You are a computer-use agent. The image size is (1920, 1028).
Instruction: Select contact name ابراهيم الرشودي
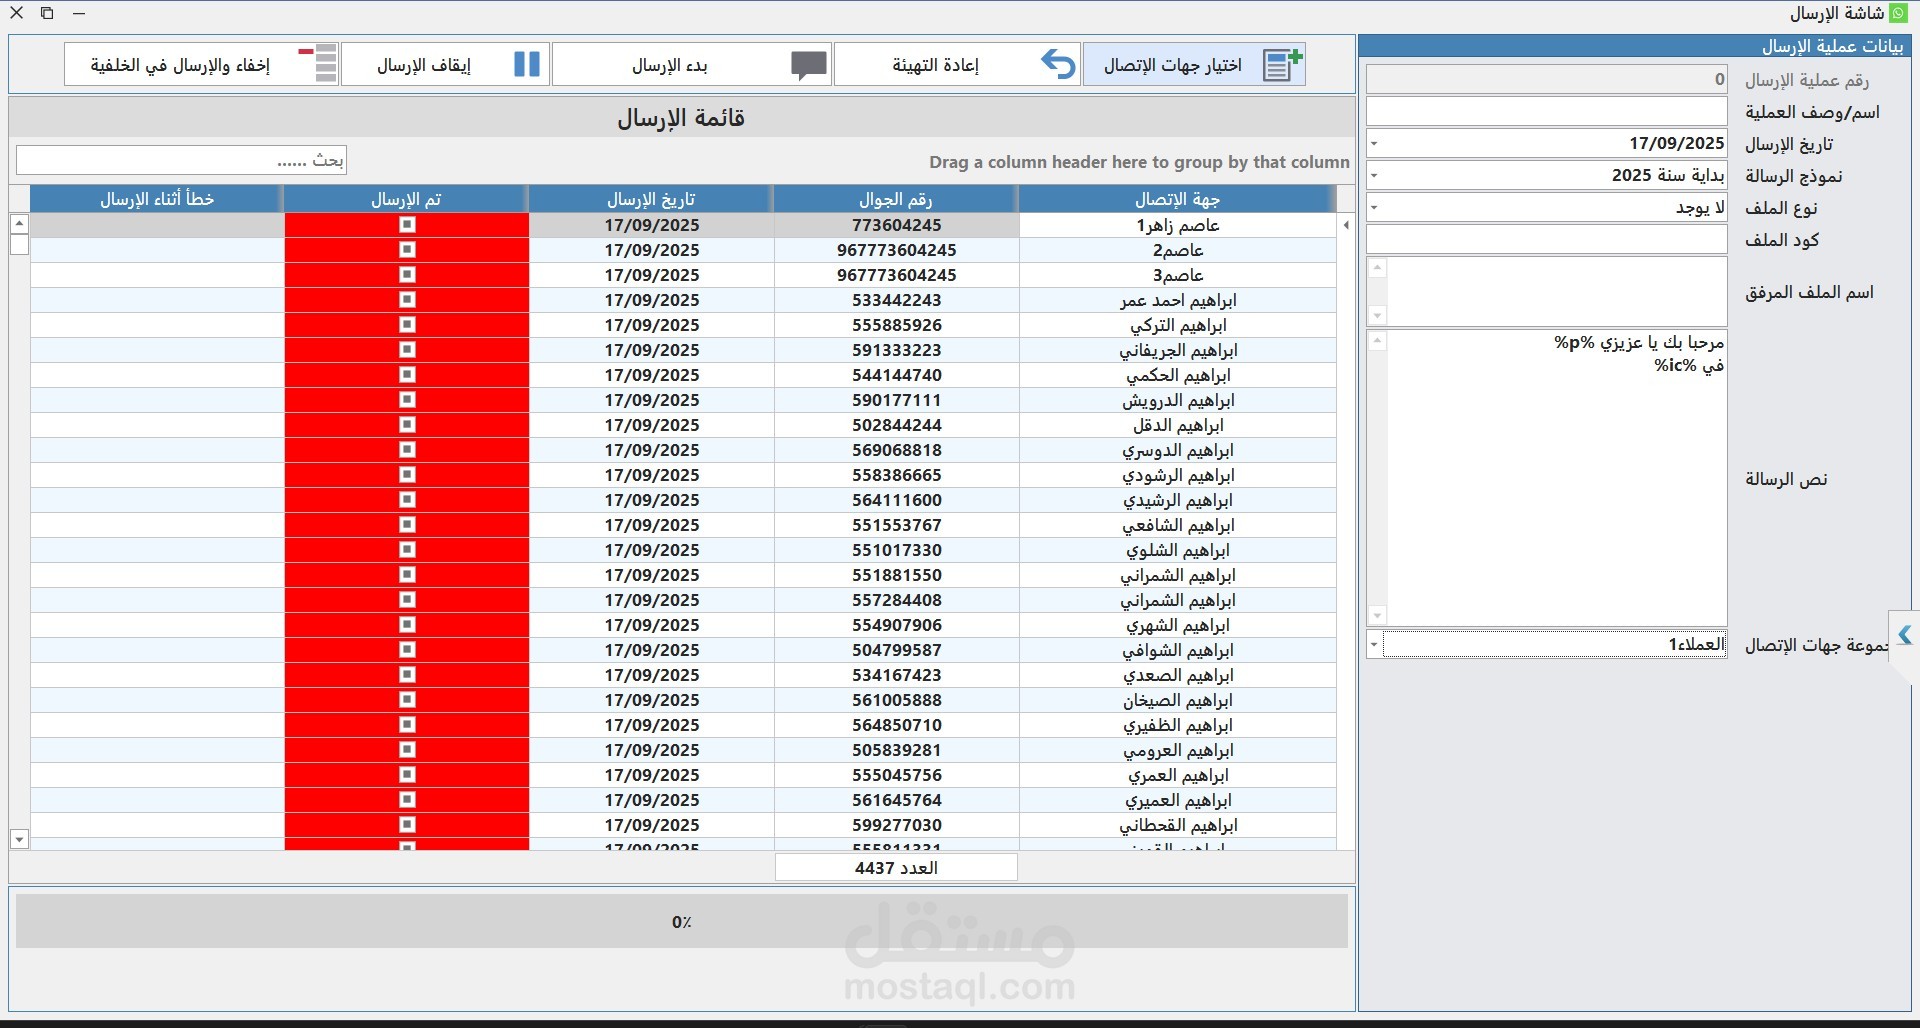pyautogui.click(x=1178, y=475)
